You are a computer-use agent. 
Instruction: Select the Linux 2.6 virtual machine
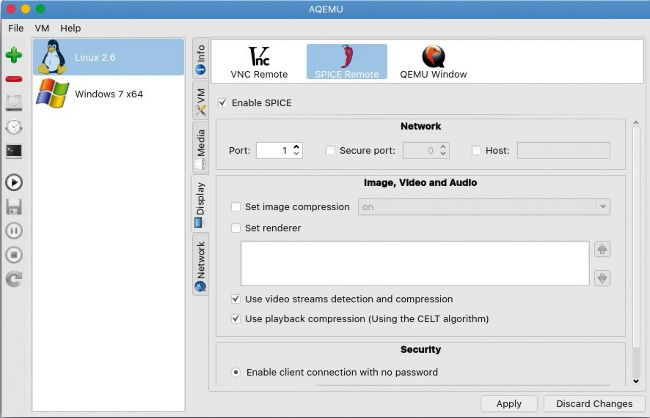pos(109,57)
